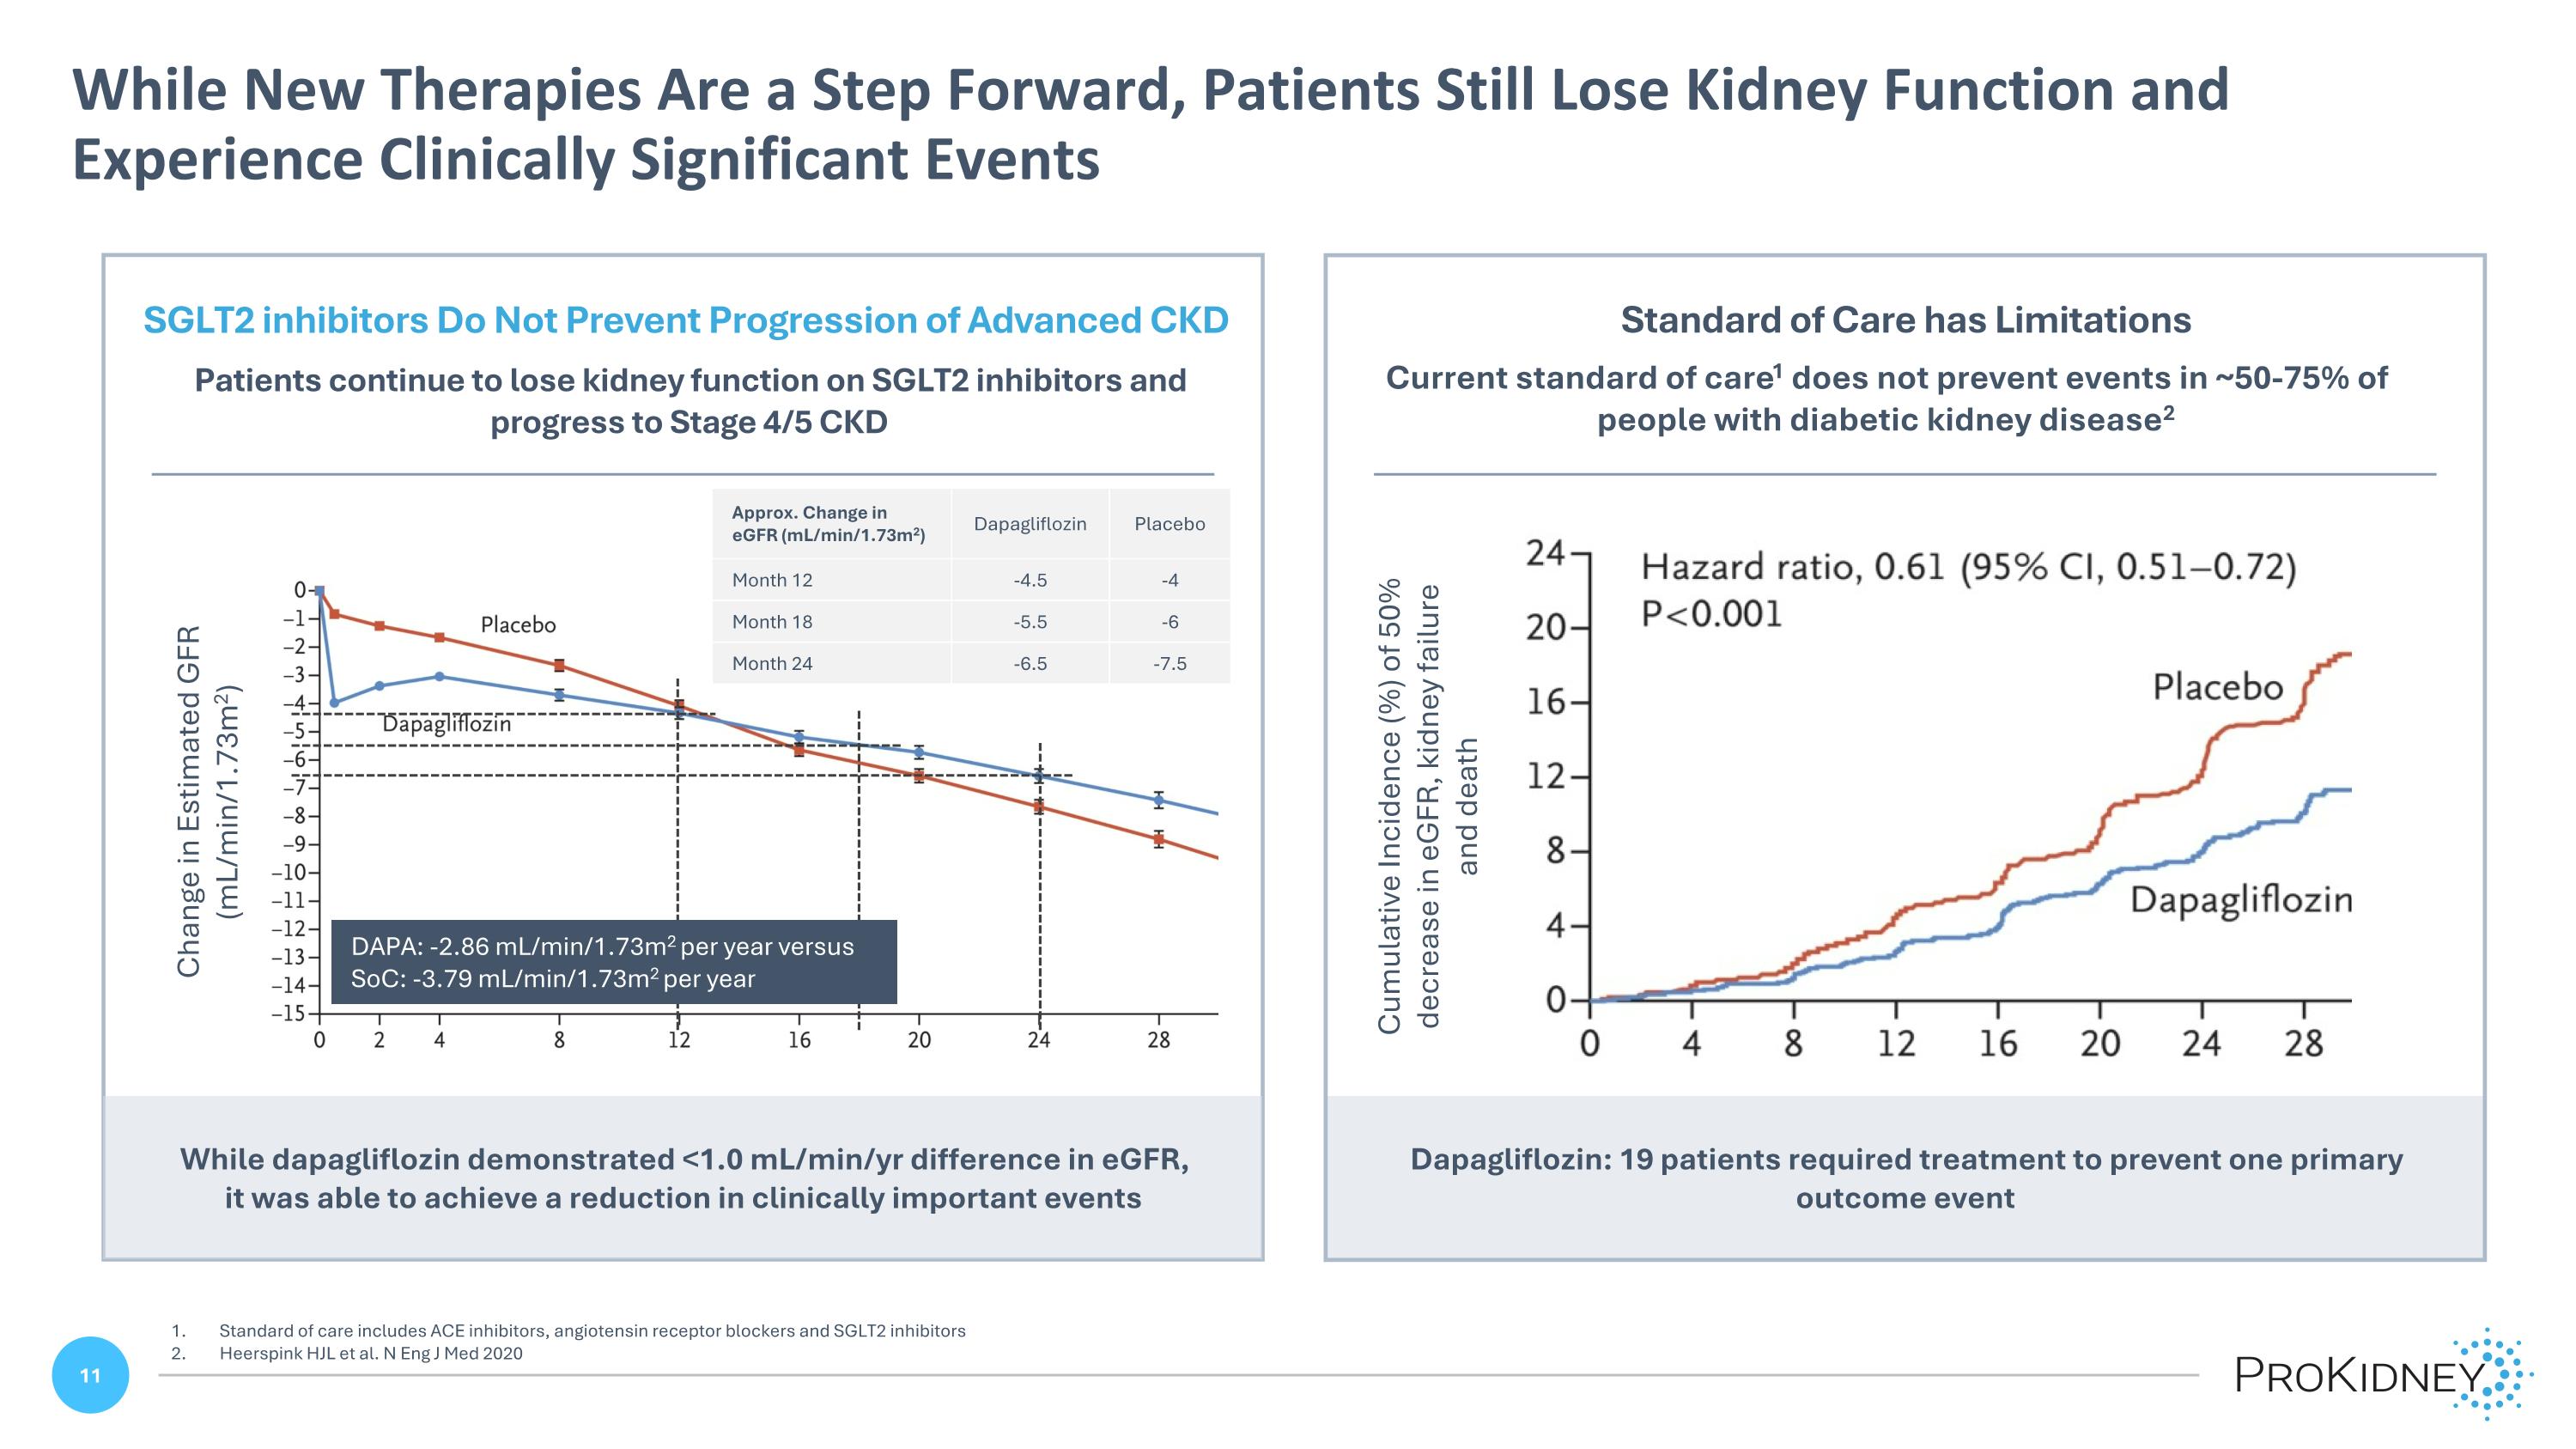The height and width of the screenshot is (1449, 2576).
Task: Click the Standard of Care has Limitations heading
Action: coord(1905,320)
